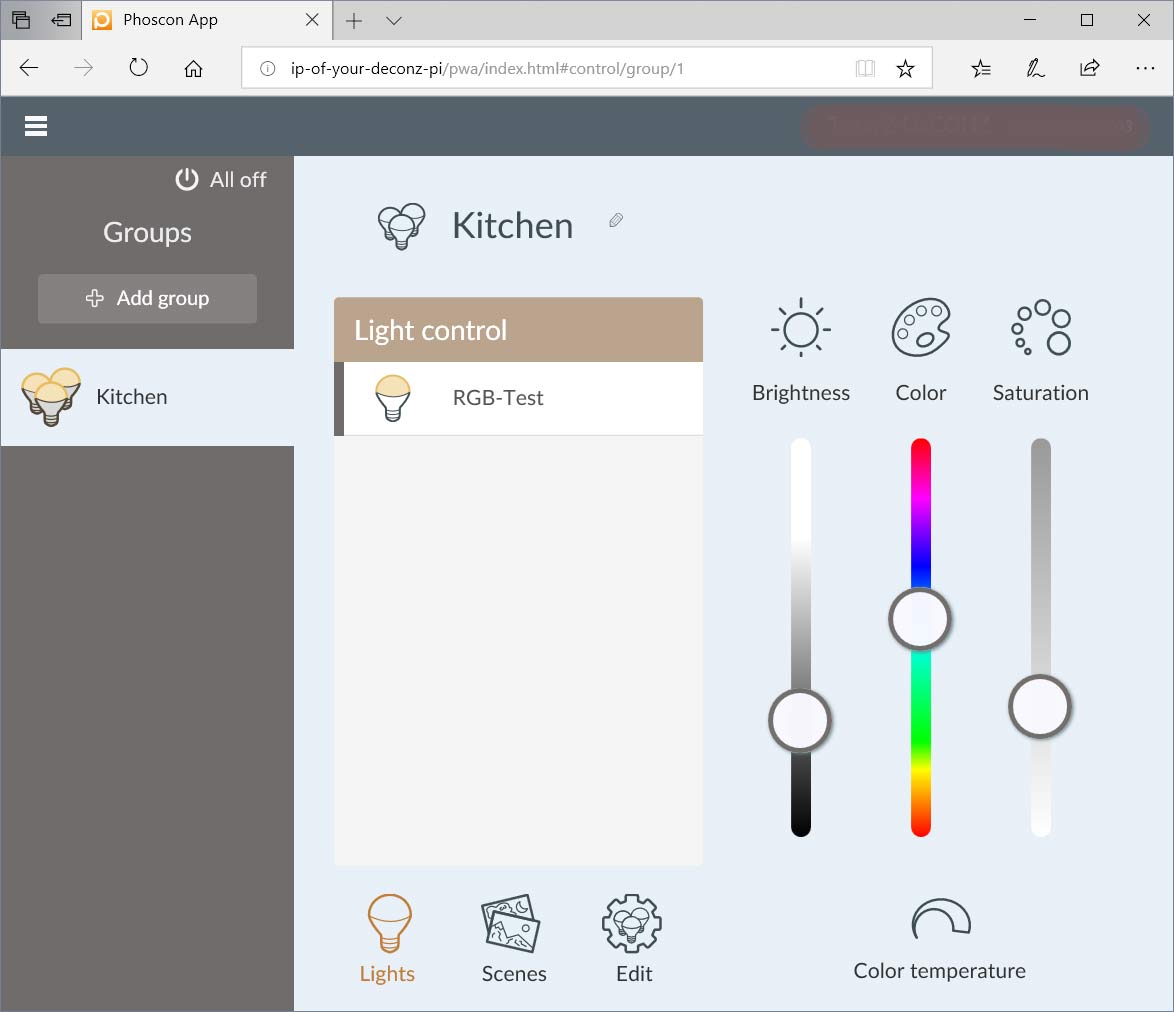The width and height of the screenshot is (1174, 1012).
Task: Click the tabs you've set aside icon
Action: click(x=21, y=20)
